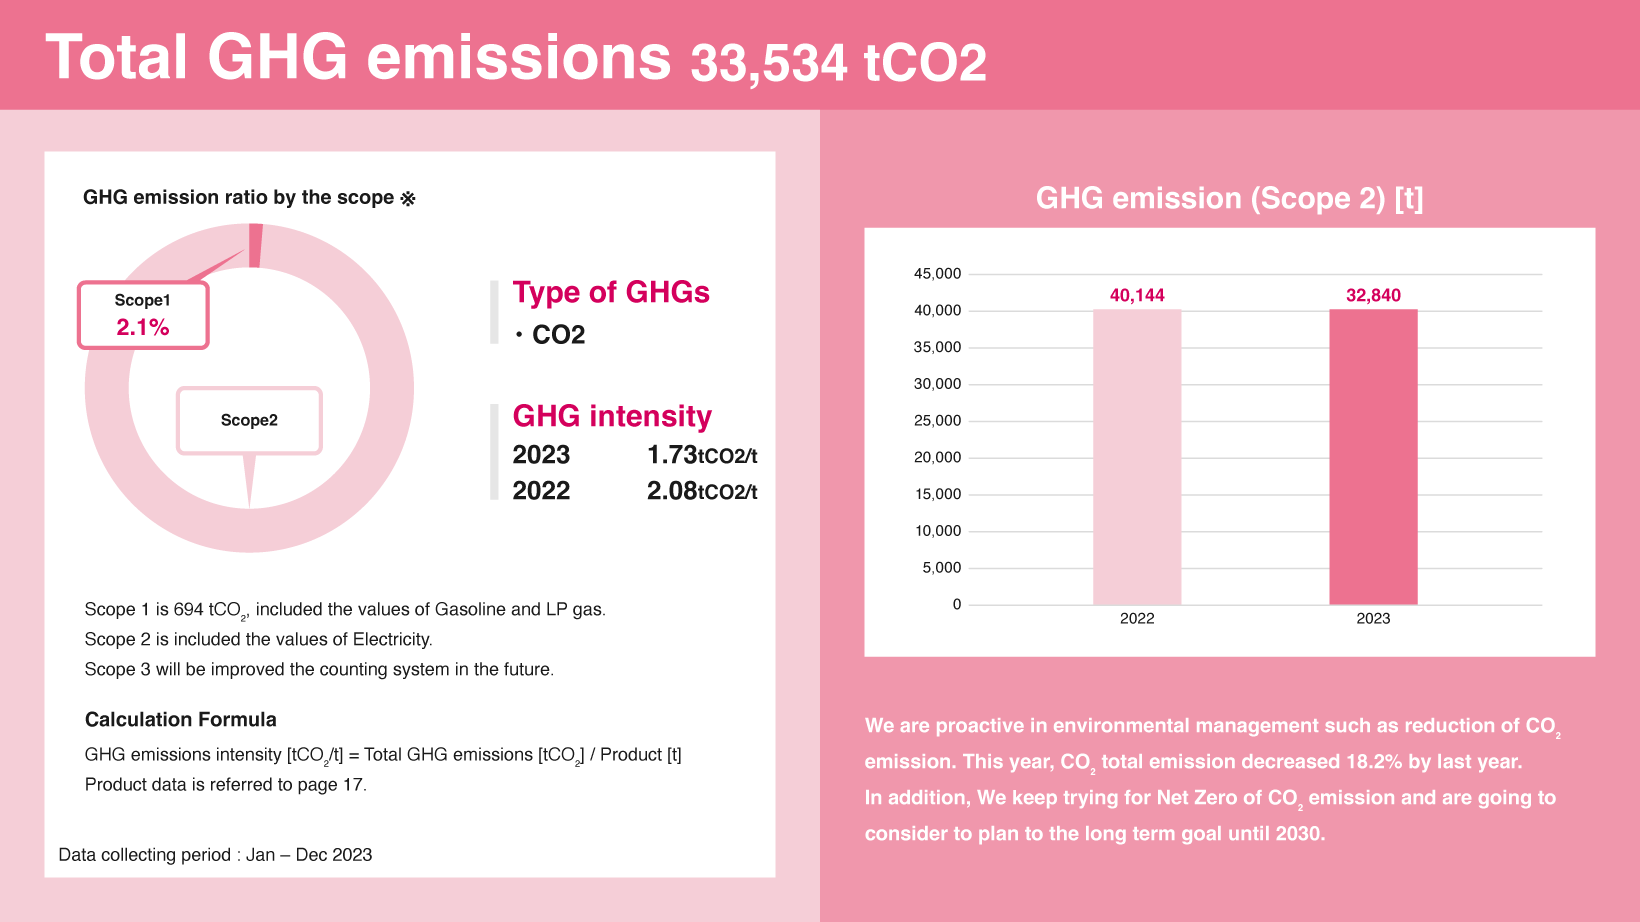1640x922 pixels.
Task: Click the reference mark after scope heading
Action: (408, 198)
